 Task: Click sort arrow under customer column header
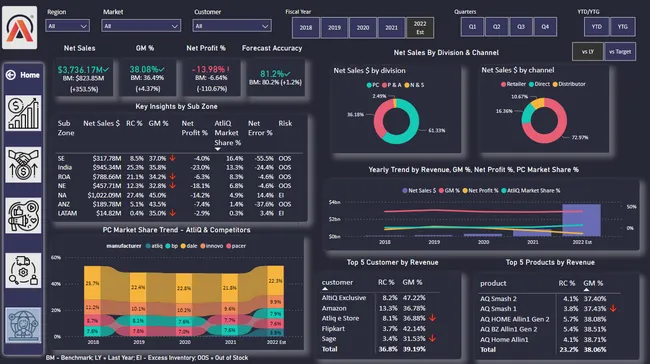click(x=325, y=289)
